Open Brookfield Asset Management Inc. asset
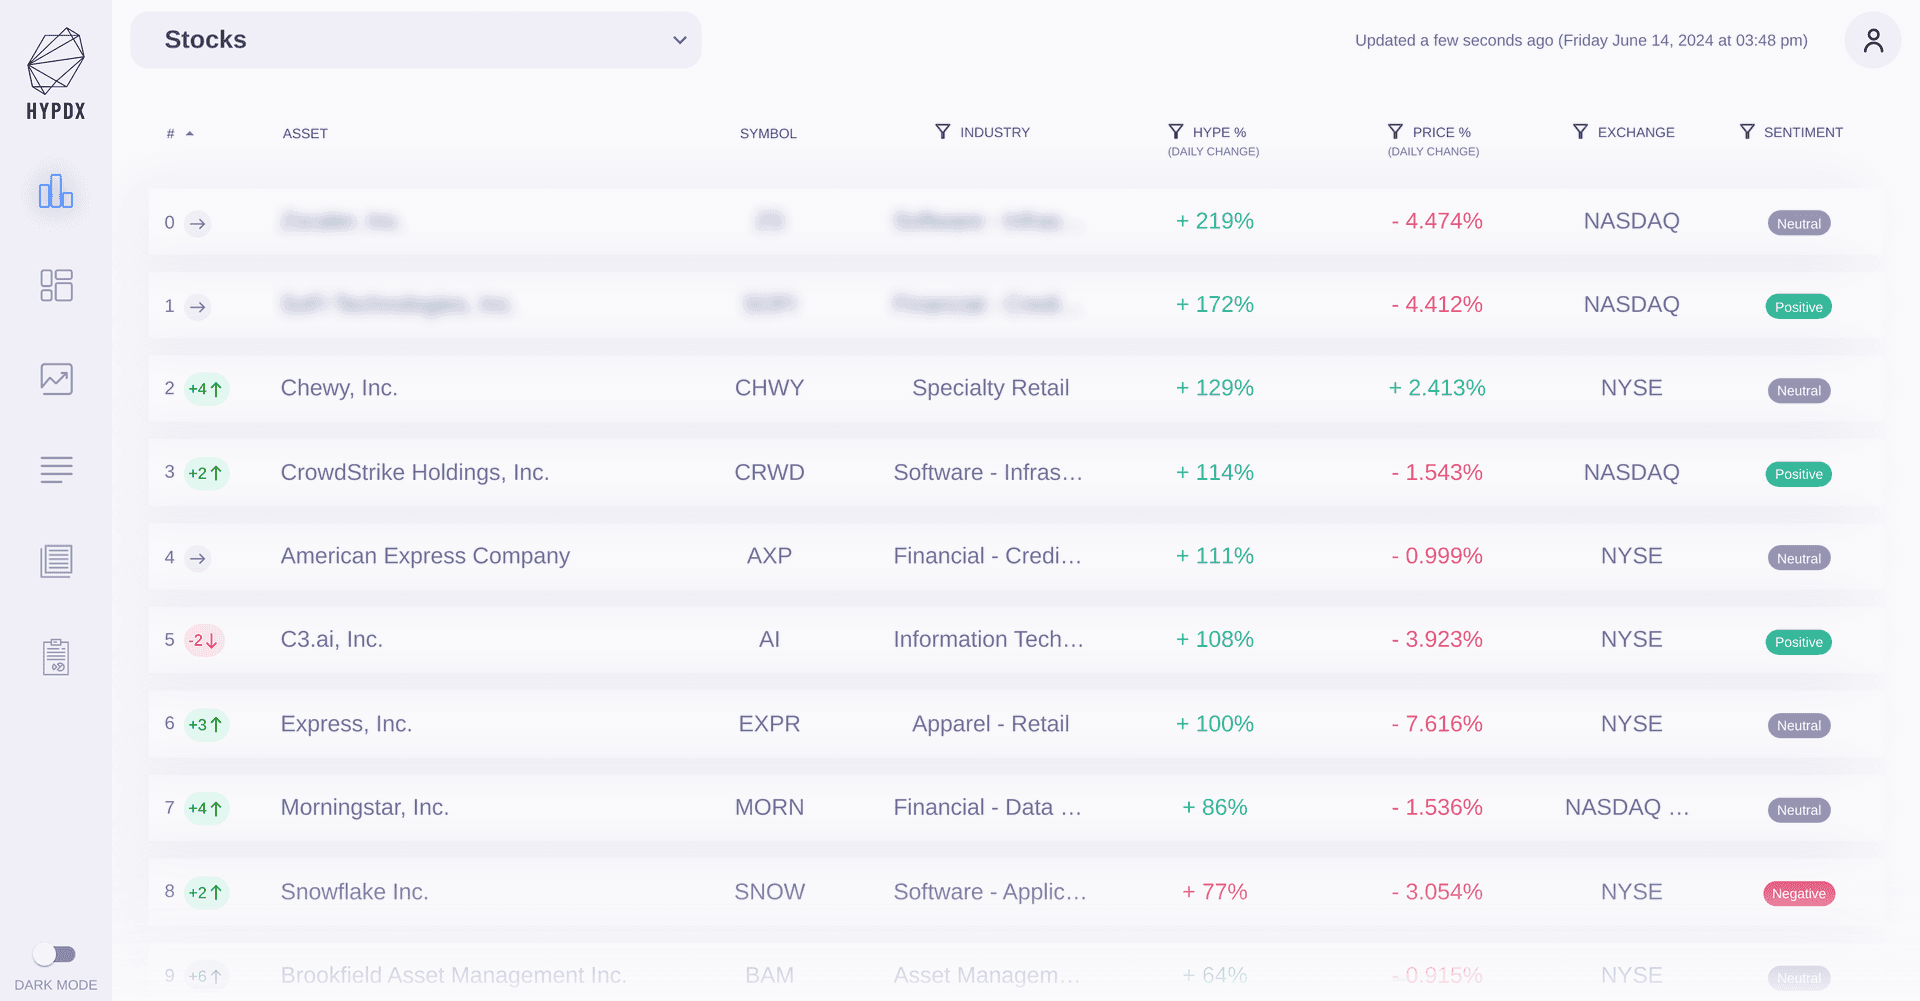 [453, 975]
